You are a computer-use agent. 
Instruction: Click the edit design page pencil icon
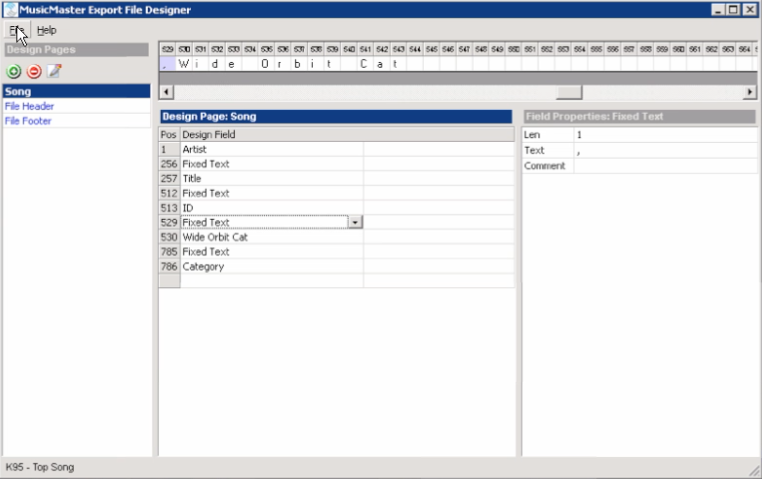53,71
